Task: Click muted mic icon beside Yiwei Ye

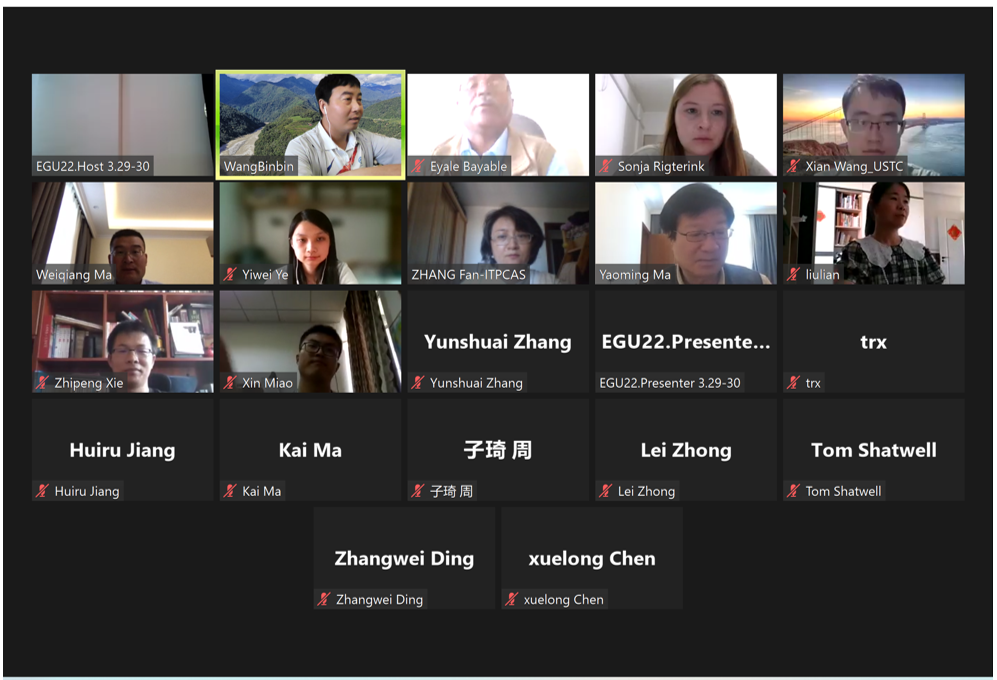Action: click(x=230, y=275)
